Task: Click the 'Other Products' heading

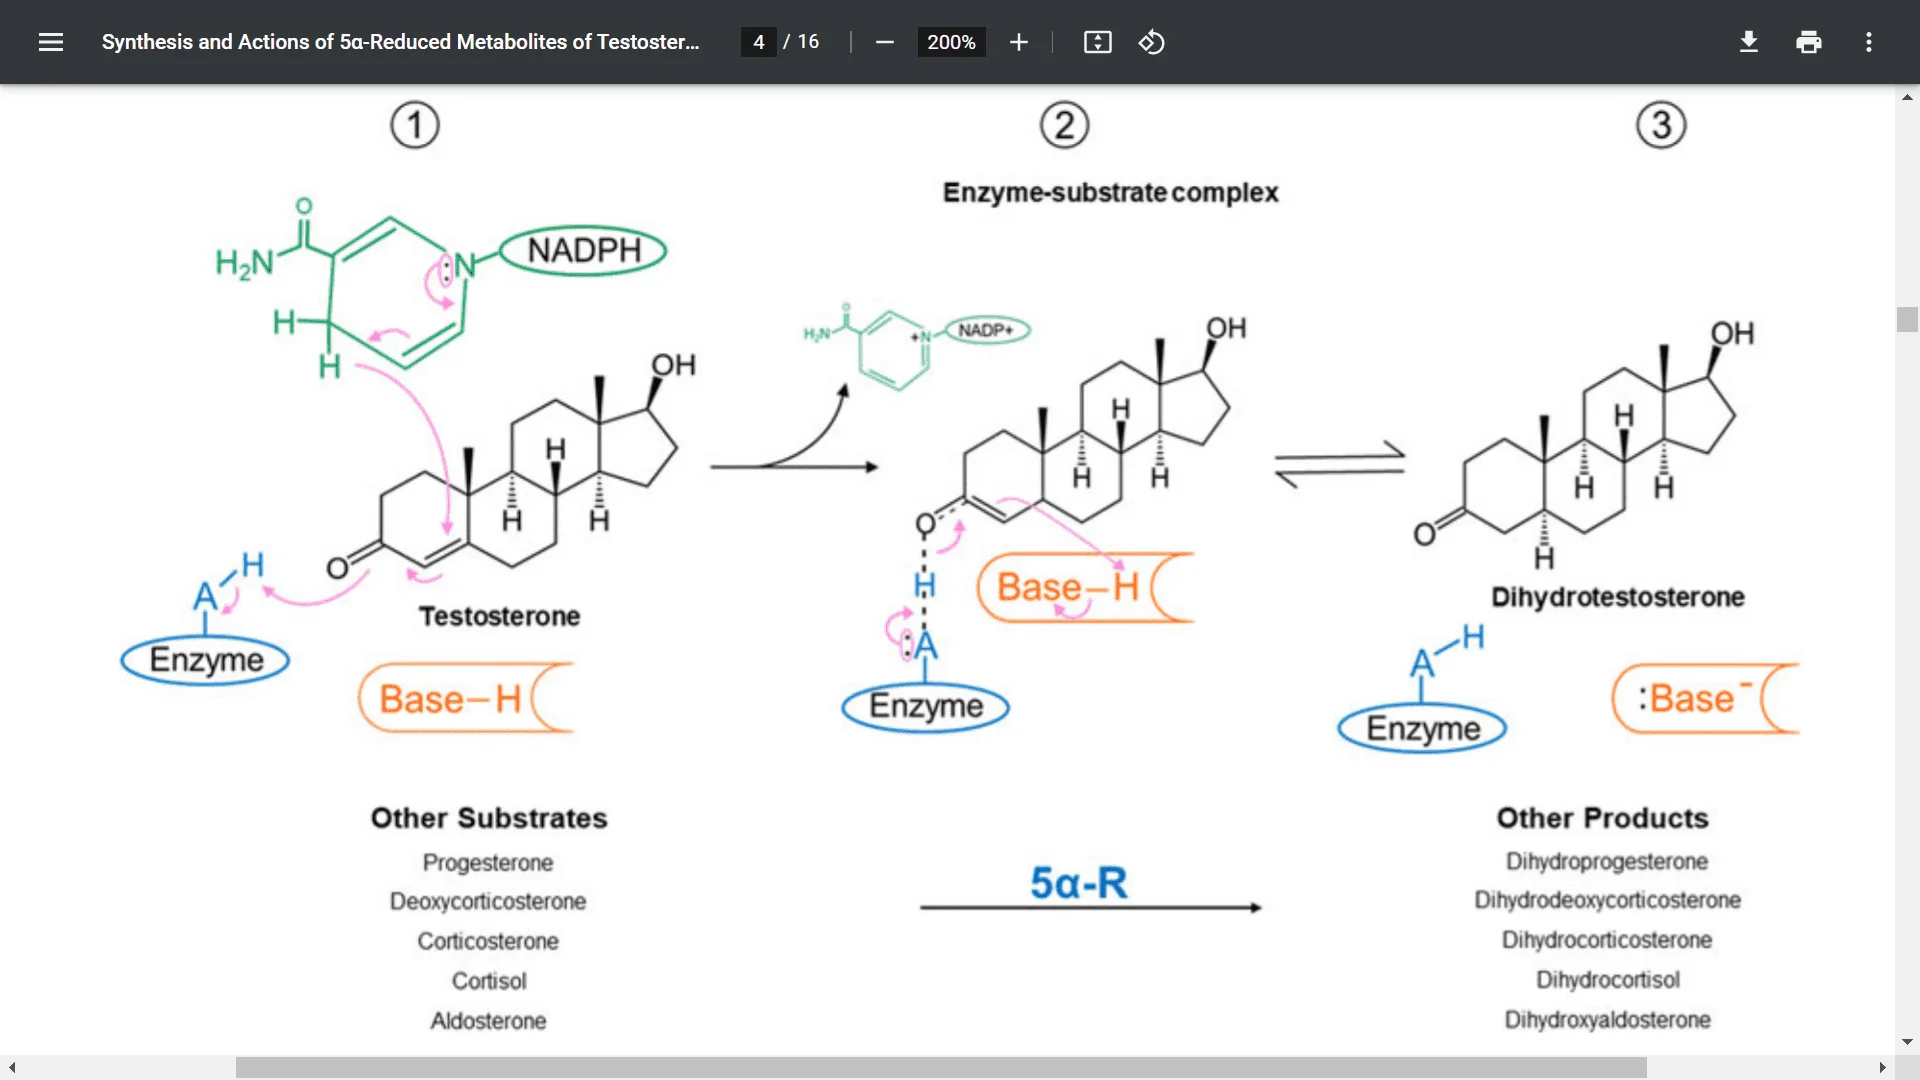Action: 1602,818
